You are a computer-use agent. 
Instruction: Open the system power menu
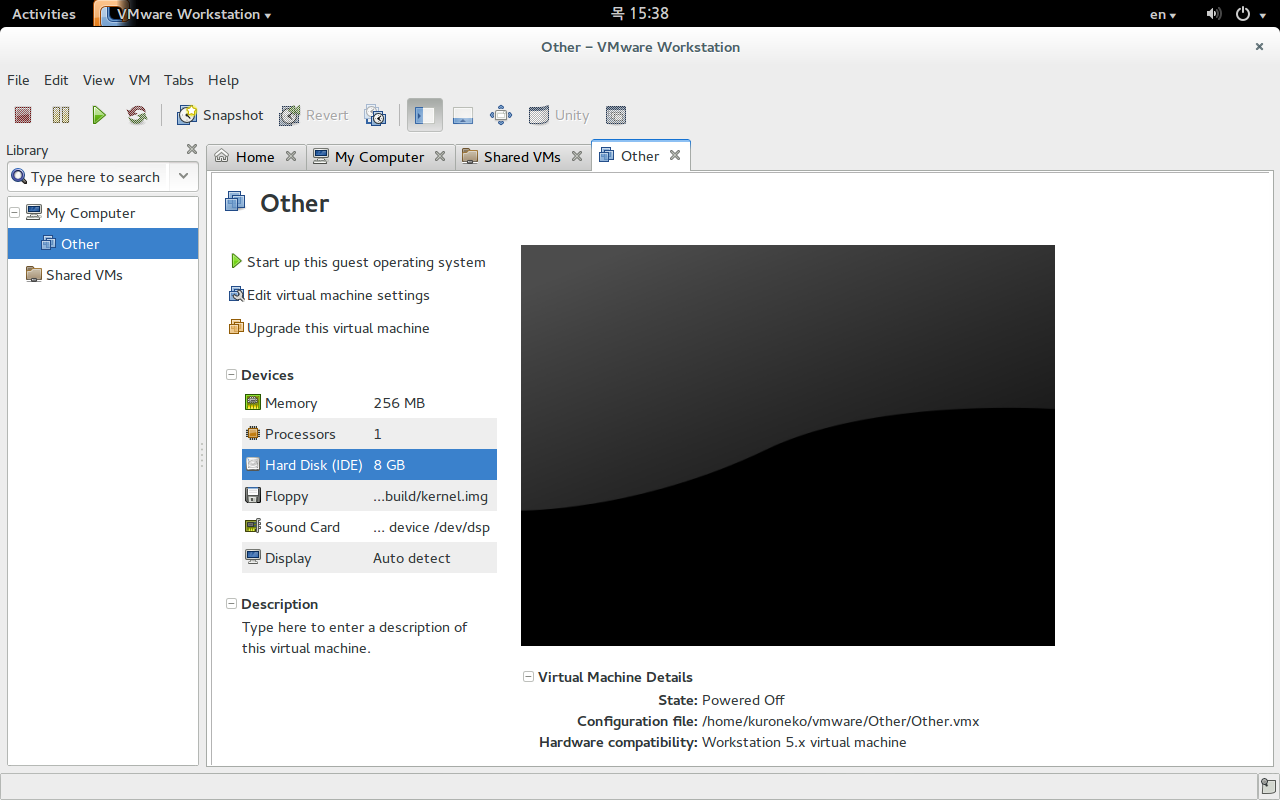(x=1249, y=14)
